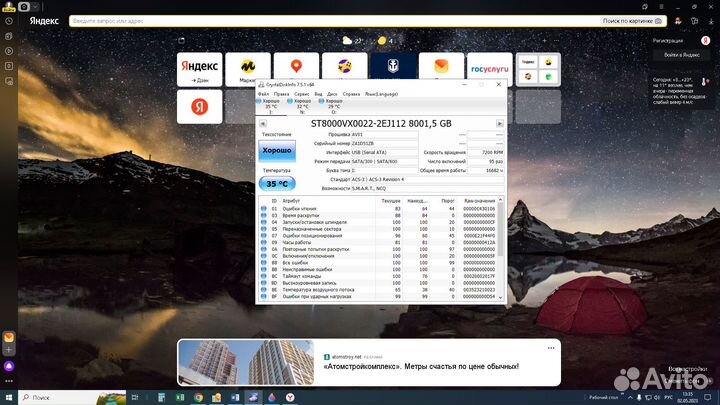The image size is (720, 405).
Task: Open the Язык(Language) menu
Action: 381,94
